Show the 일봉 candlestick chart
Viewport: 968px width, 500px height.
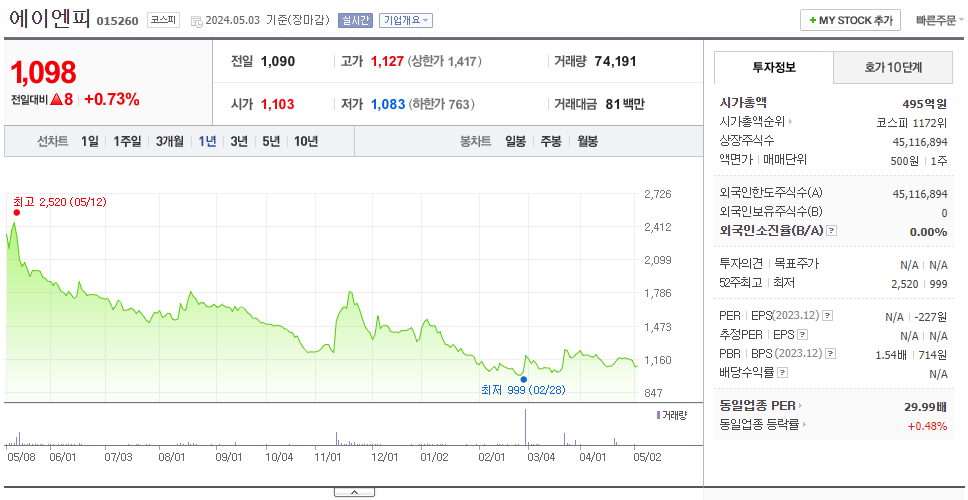click(x=515, y=141)
